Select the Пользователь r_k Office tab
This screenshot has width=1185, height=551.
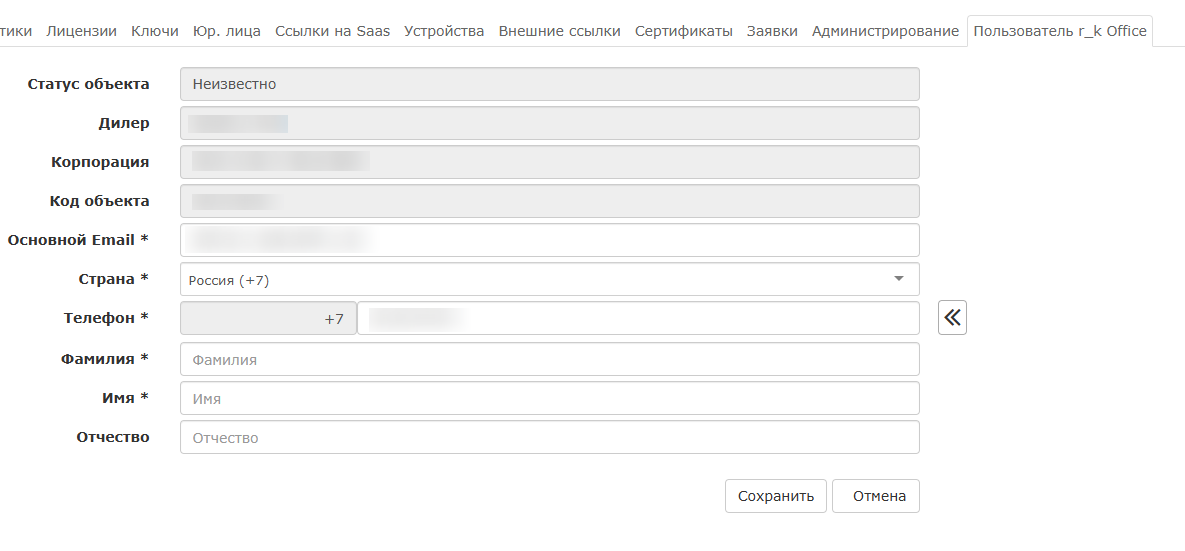tap(1059, 31)
